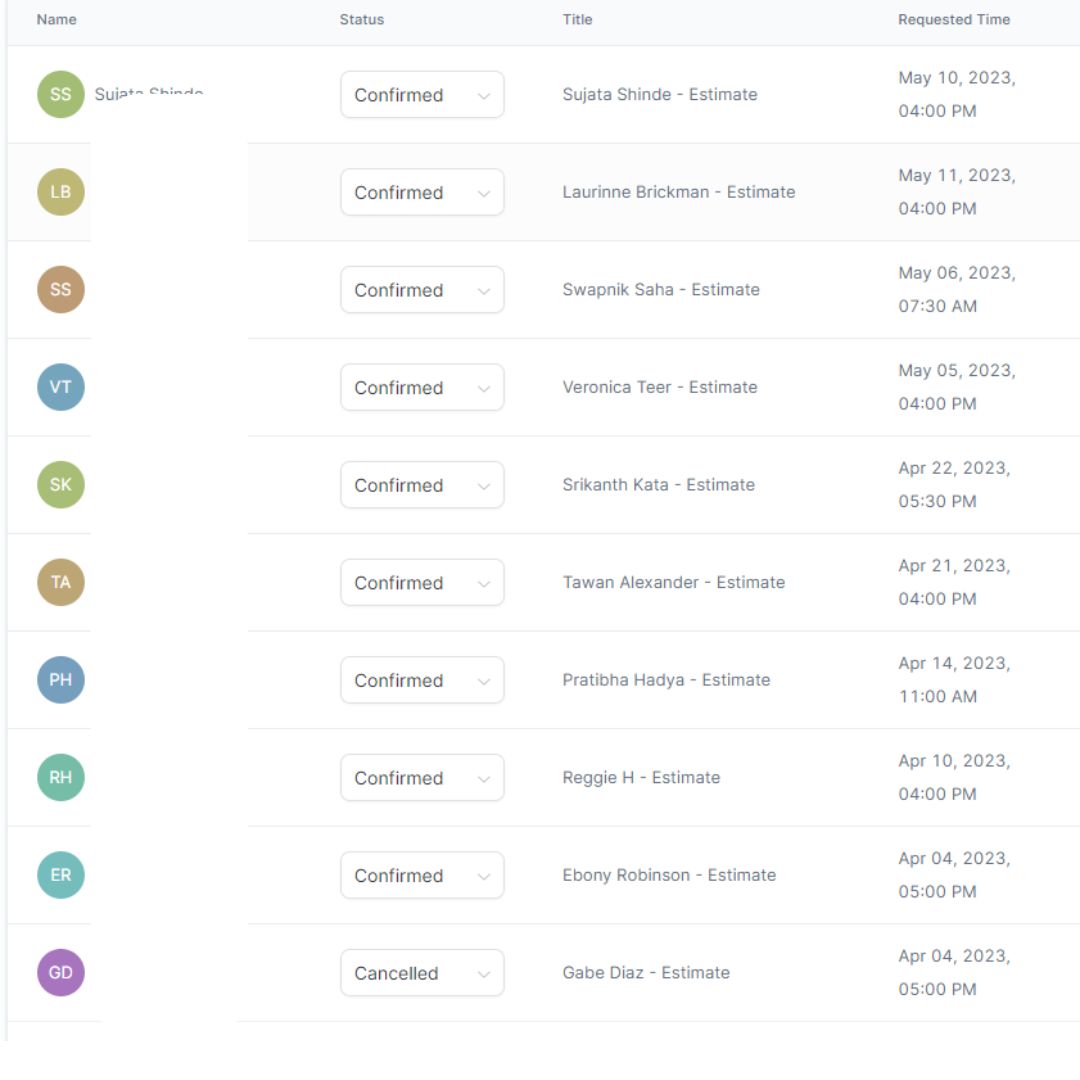Screen dimensions: 1080x1080
Task: Click the Apr 22, 2023 requested time cell
Action: click(x=954, y=484)
